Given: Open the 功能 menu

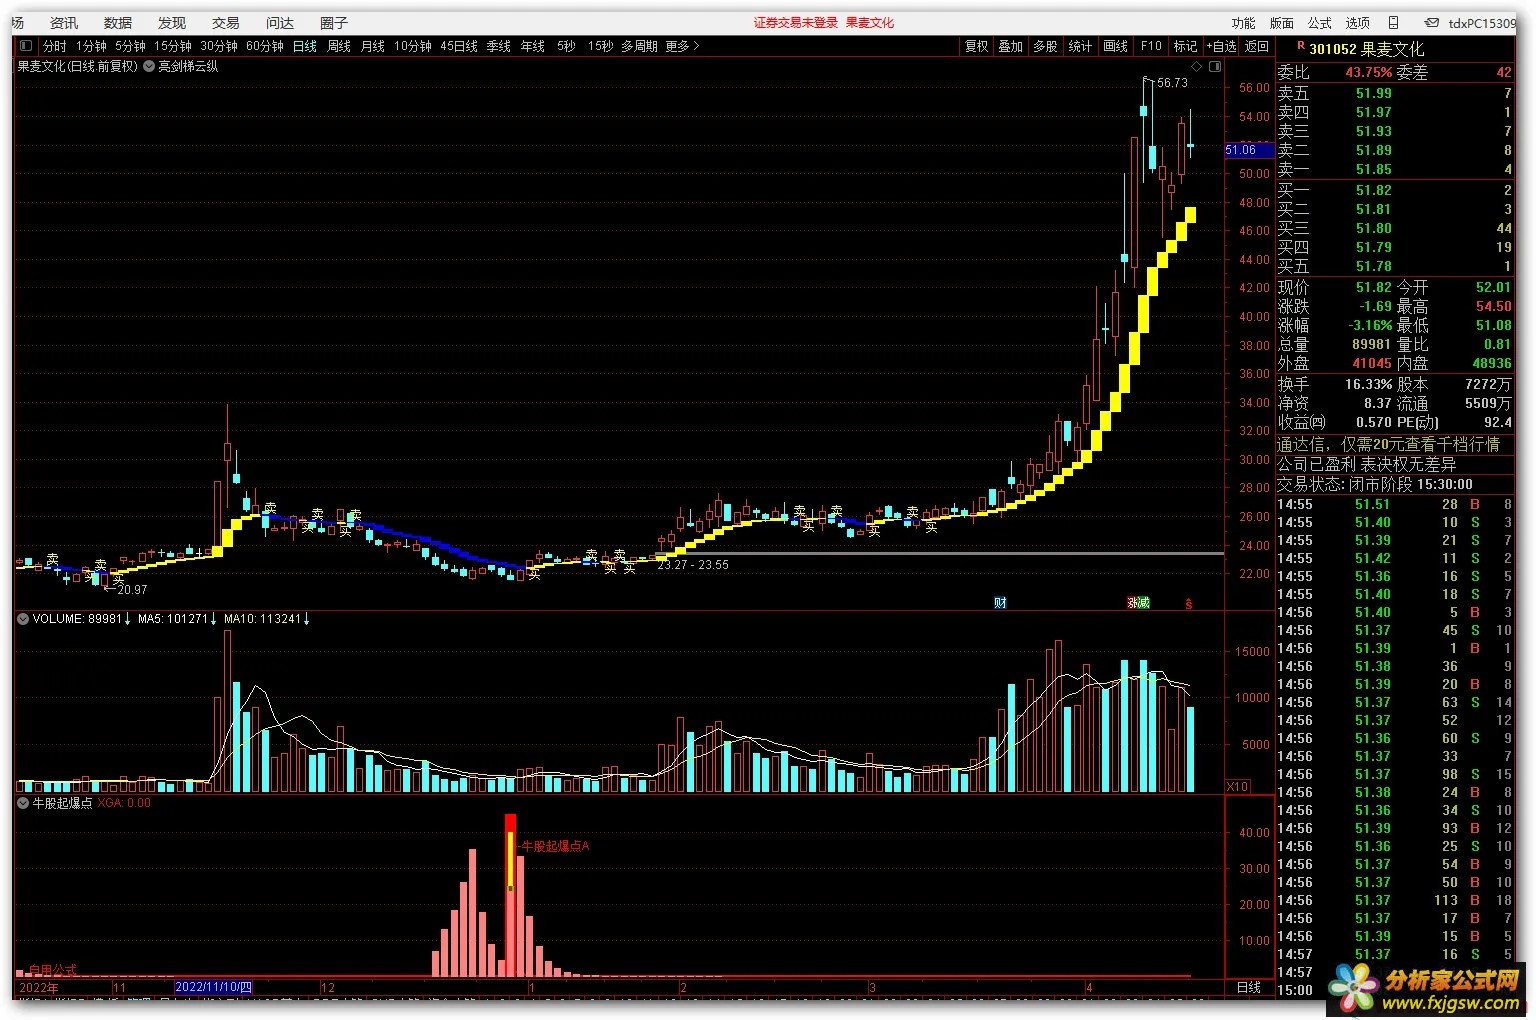Looking at the screenshot, I should [1243, 22].
